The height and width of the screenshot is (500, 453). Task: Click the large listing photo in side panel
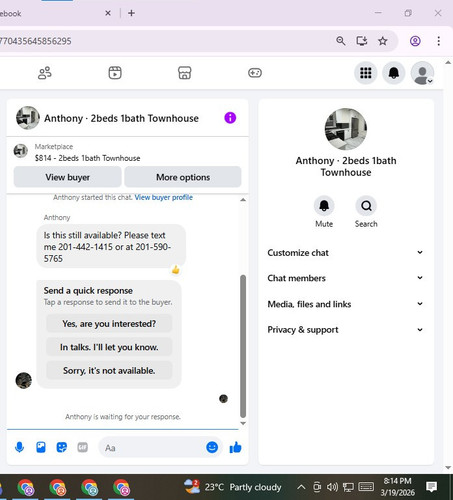[346, 129]
